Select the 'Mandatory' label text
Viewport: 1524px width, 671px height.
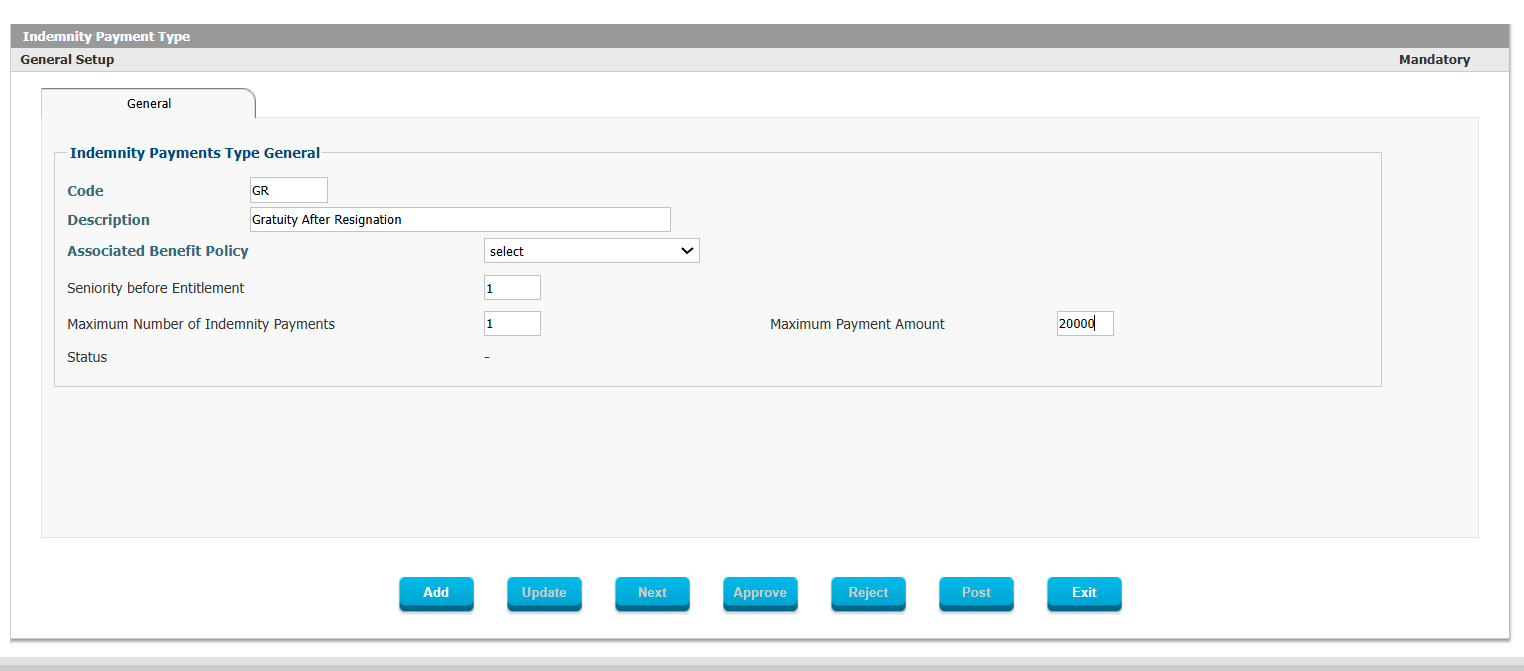click(x=1434, y=60)
